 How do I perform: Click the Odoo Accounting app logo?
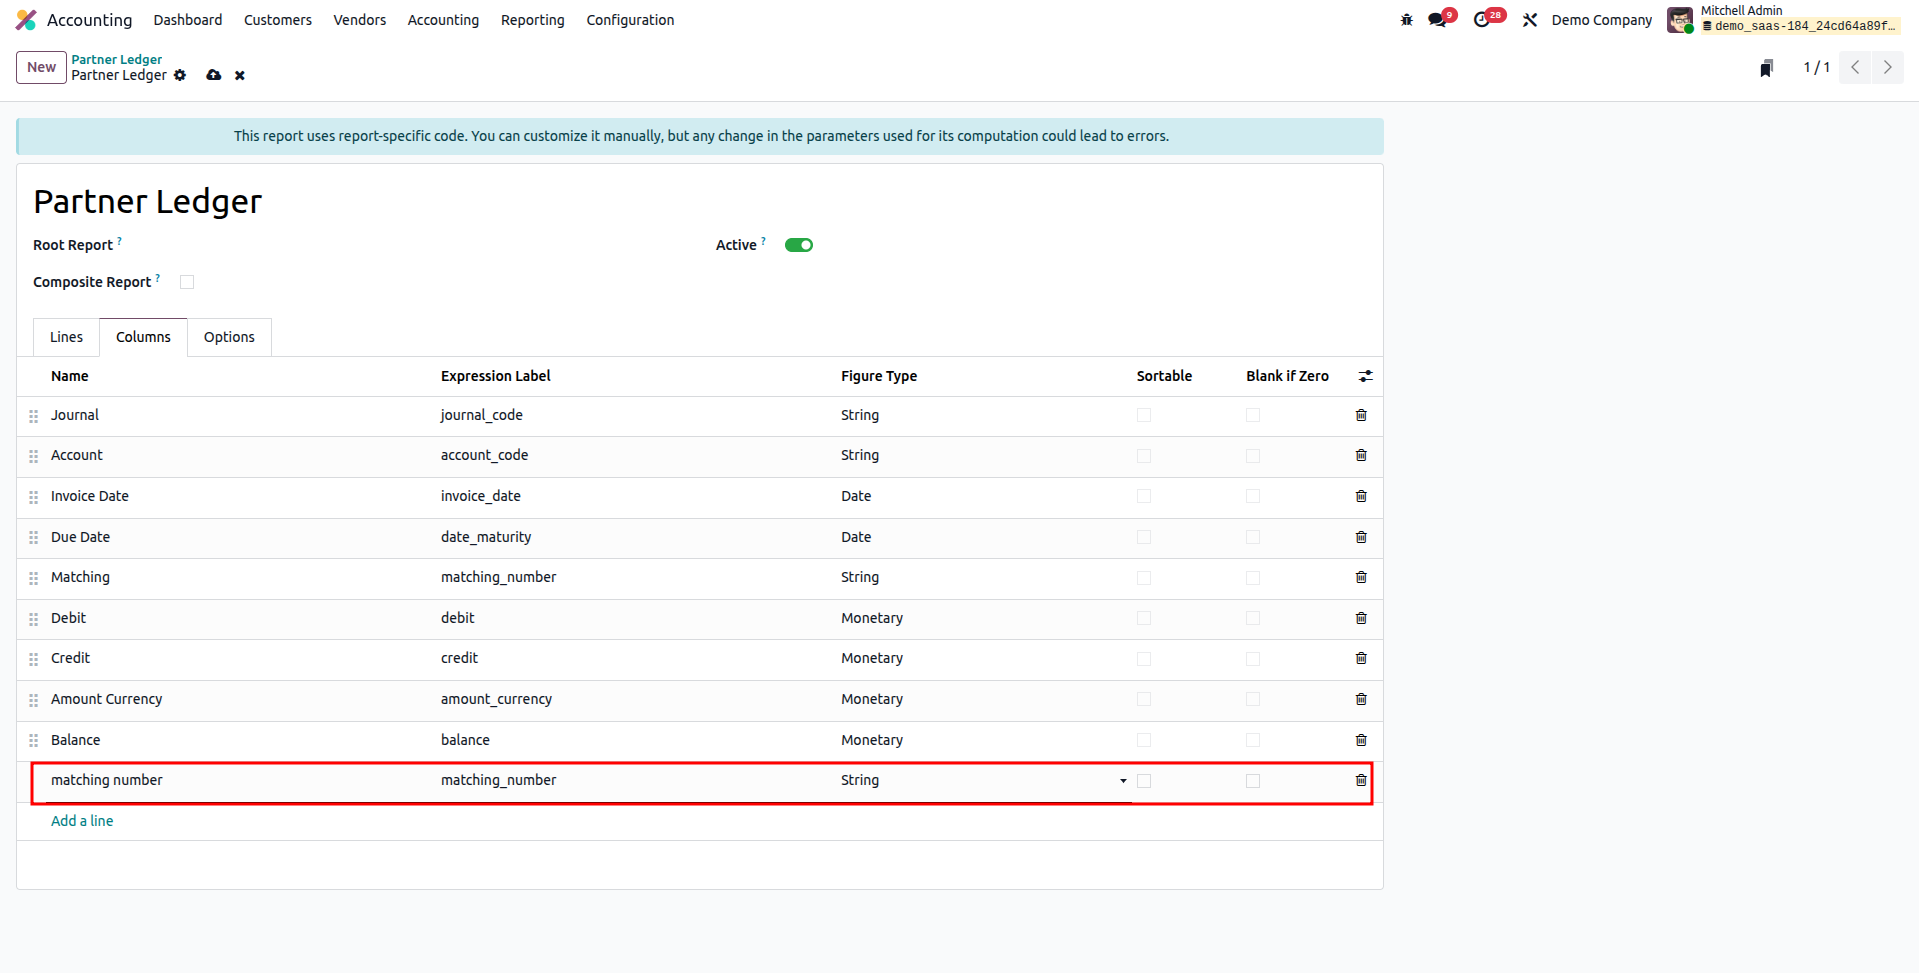pos(26,20)
